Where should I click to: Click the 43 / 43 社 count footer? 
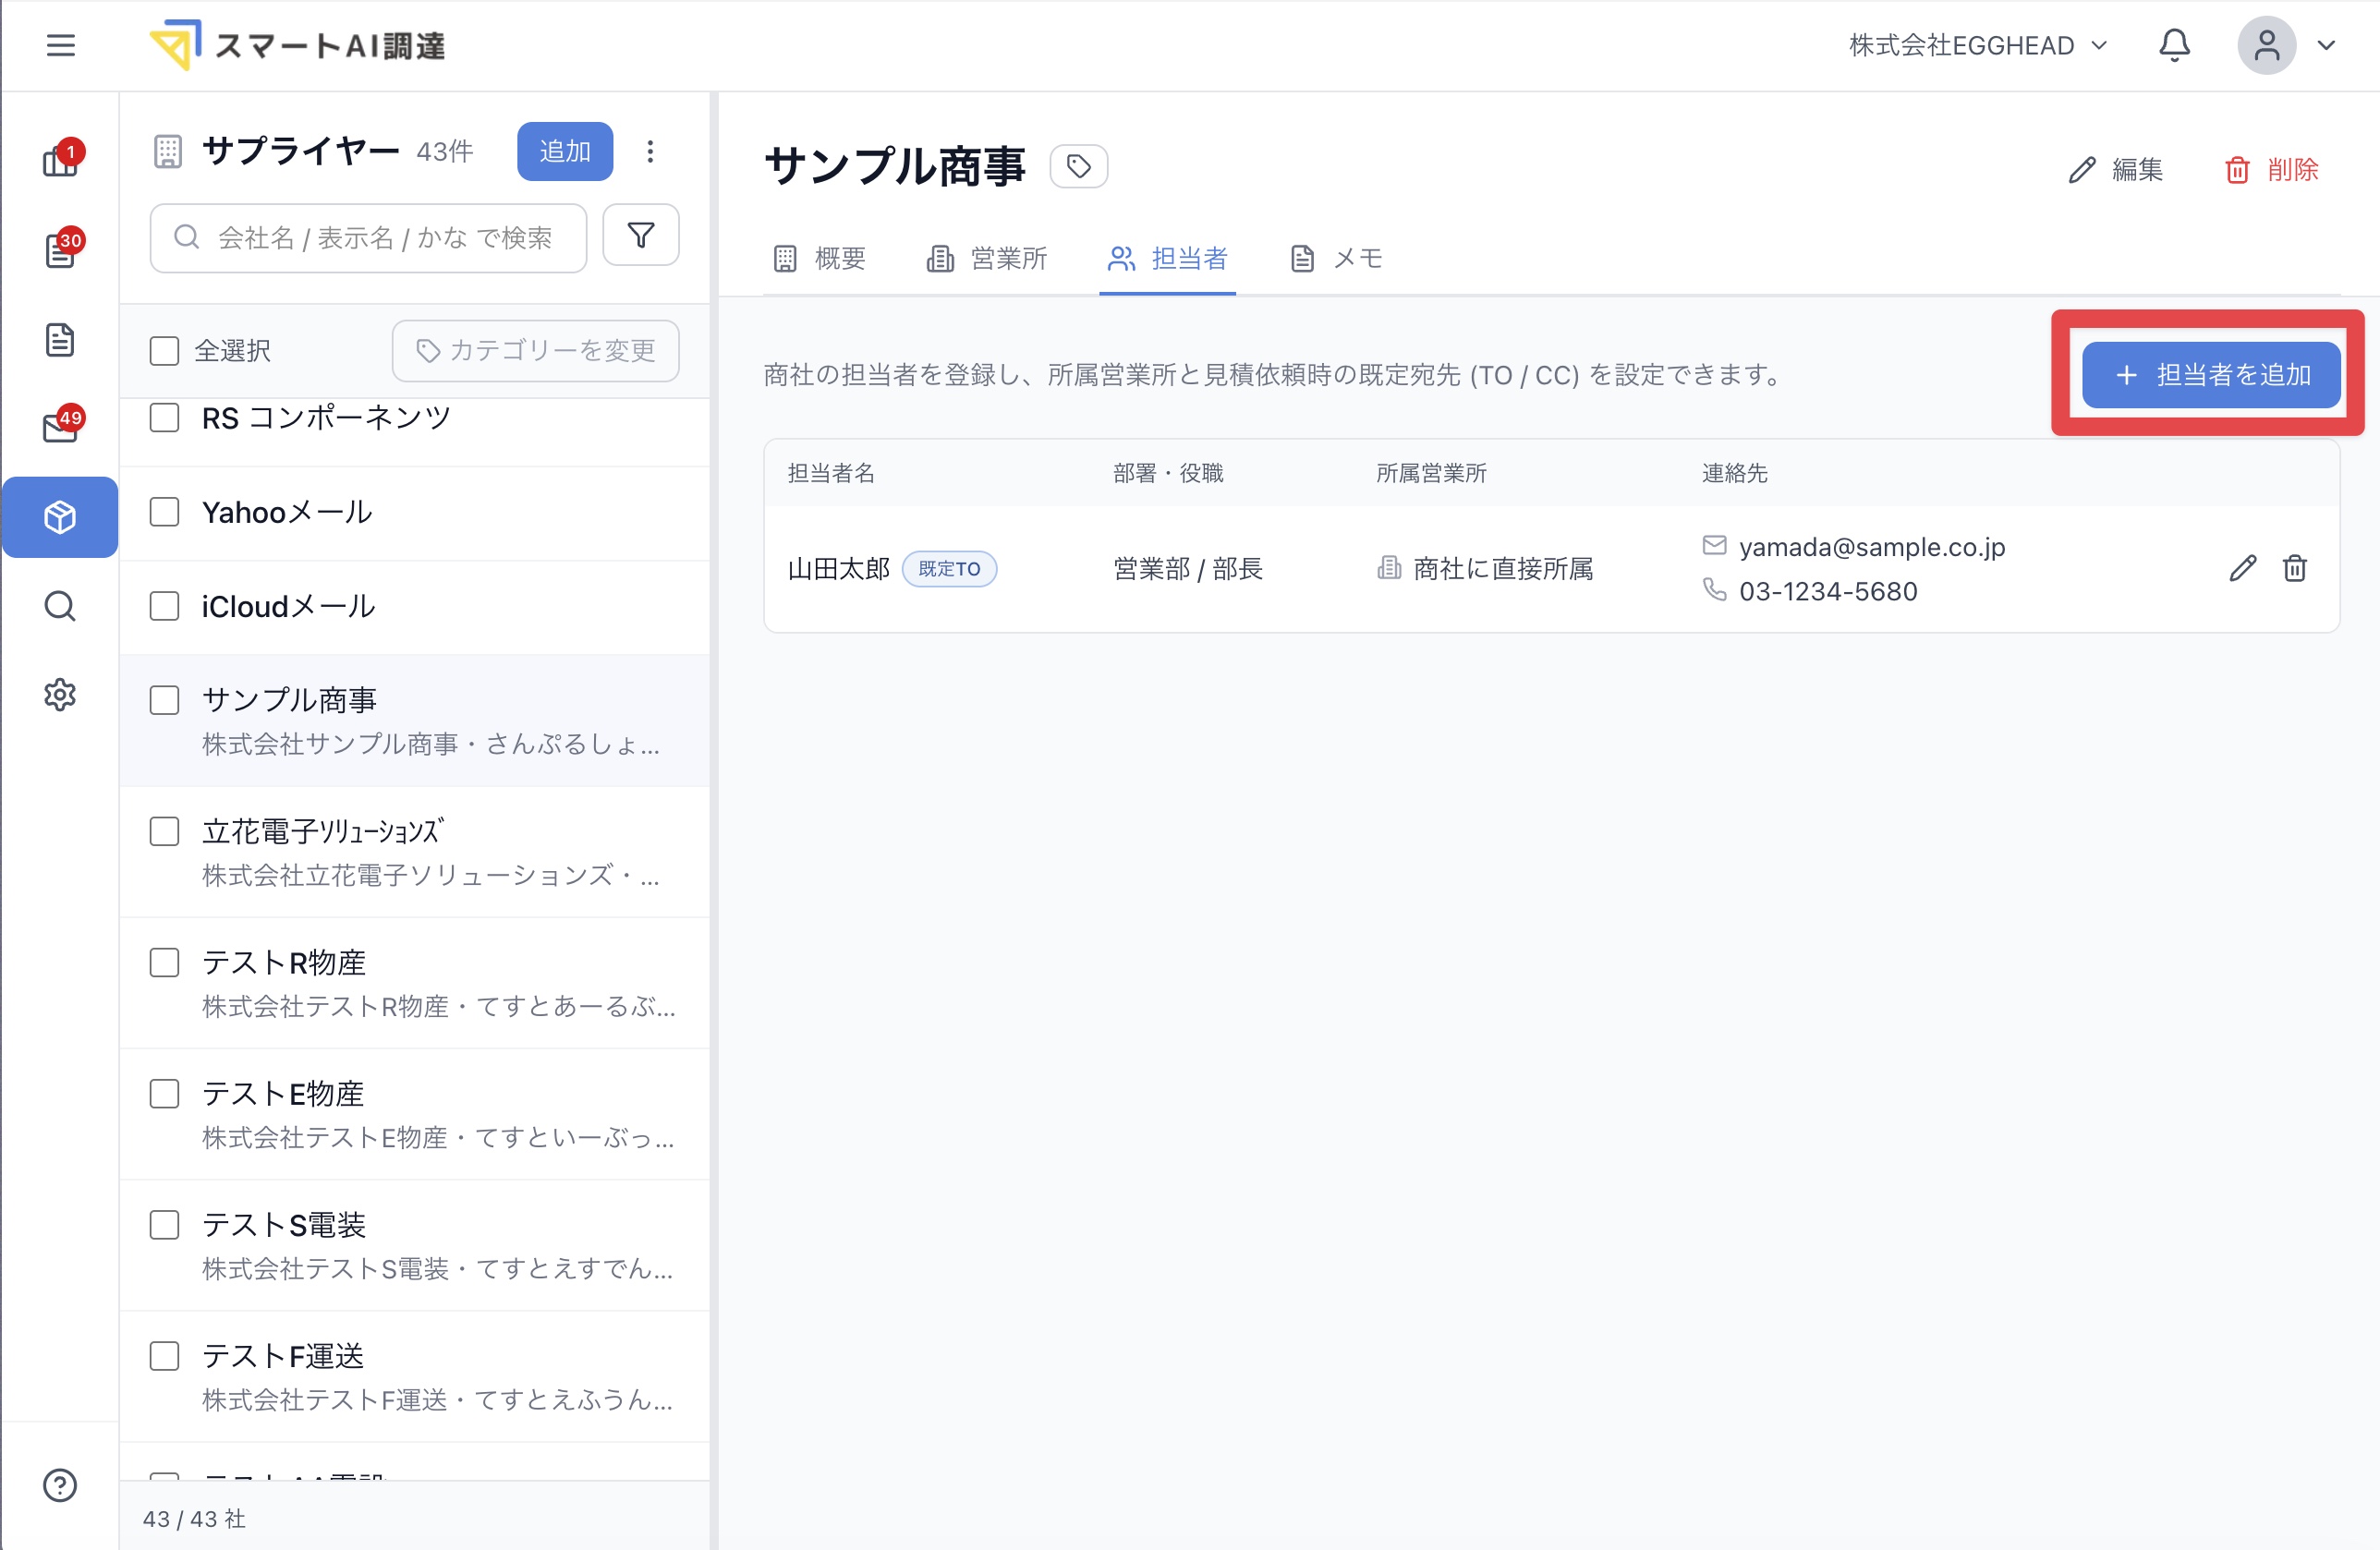pyautogui.click(x=194, y=1518)
